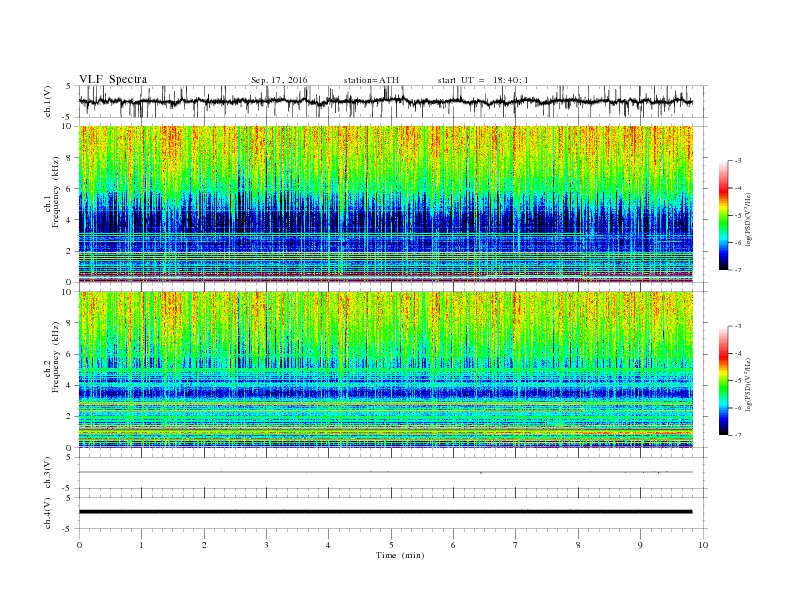Click the "6" tick on the time axis
Screen dimensions: 792x612
pyautogui.click(x=453, y=545)
